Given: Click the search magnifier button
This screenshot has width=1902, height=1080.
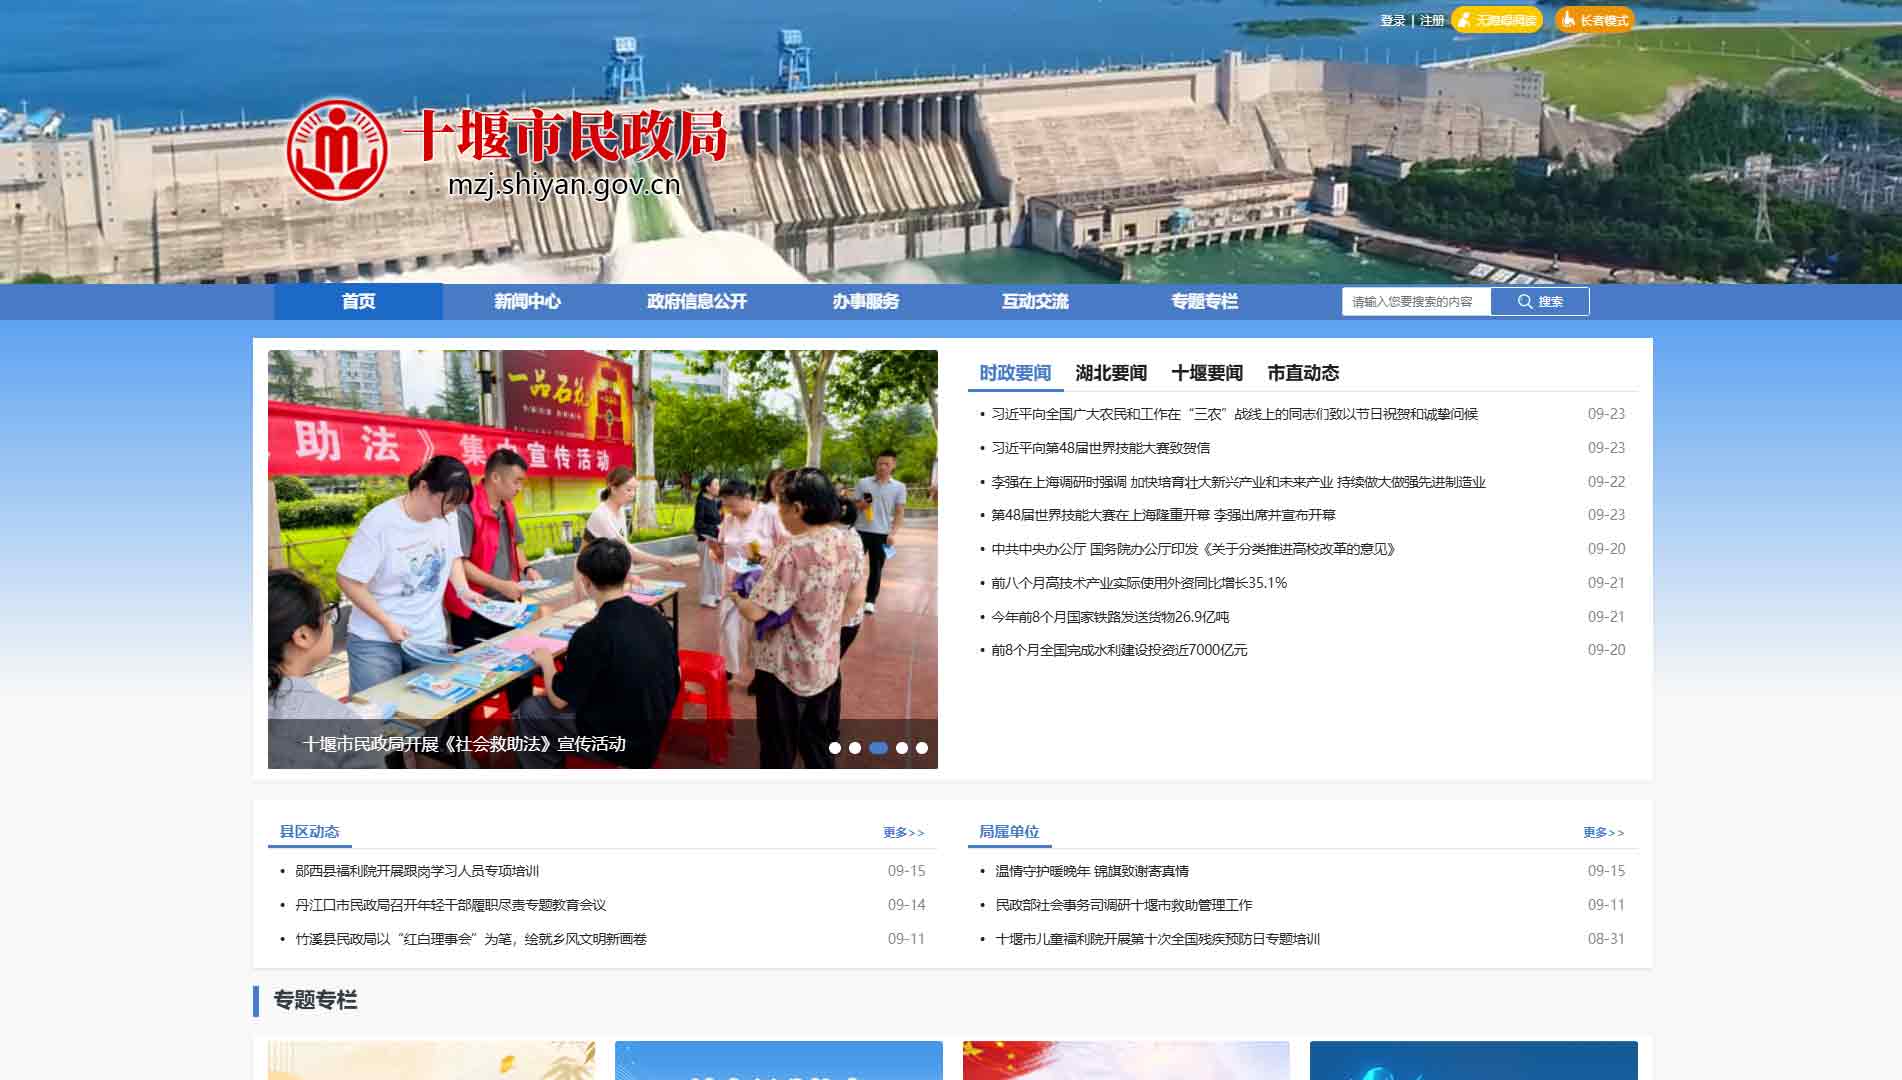Looking at the screenshot, I should coord(1539,301).
